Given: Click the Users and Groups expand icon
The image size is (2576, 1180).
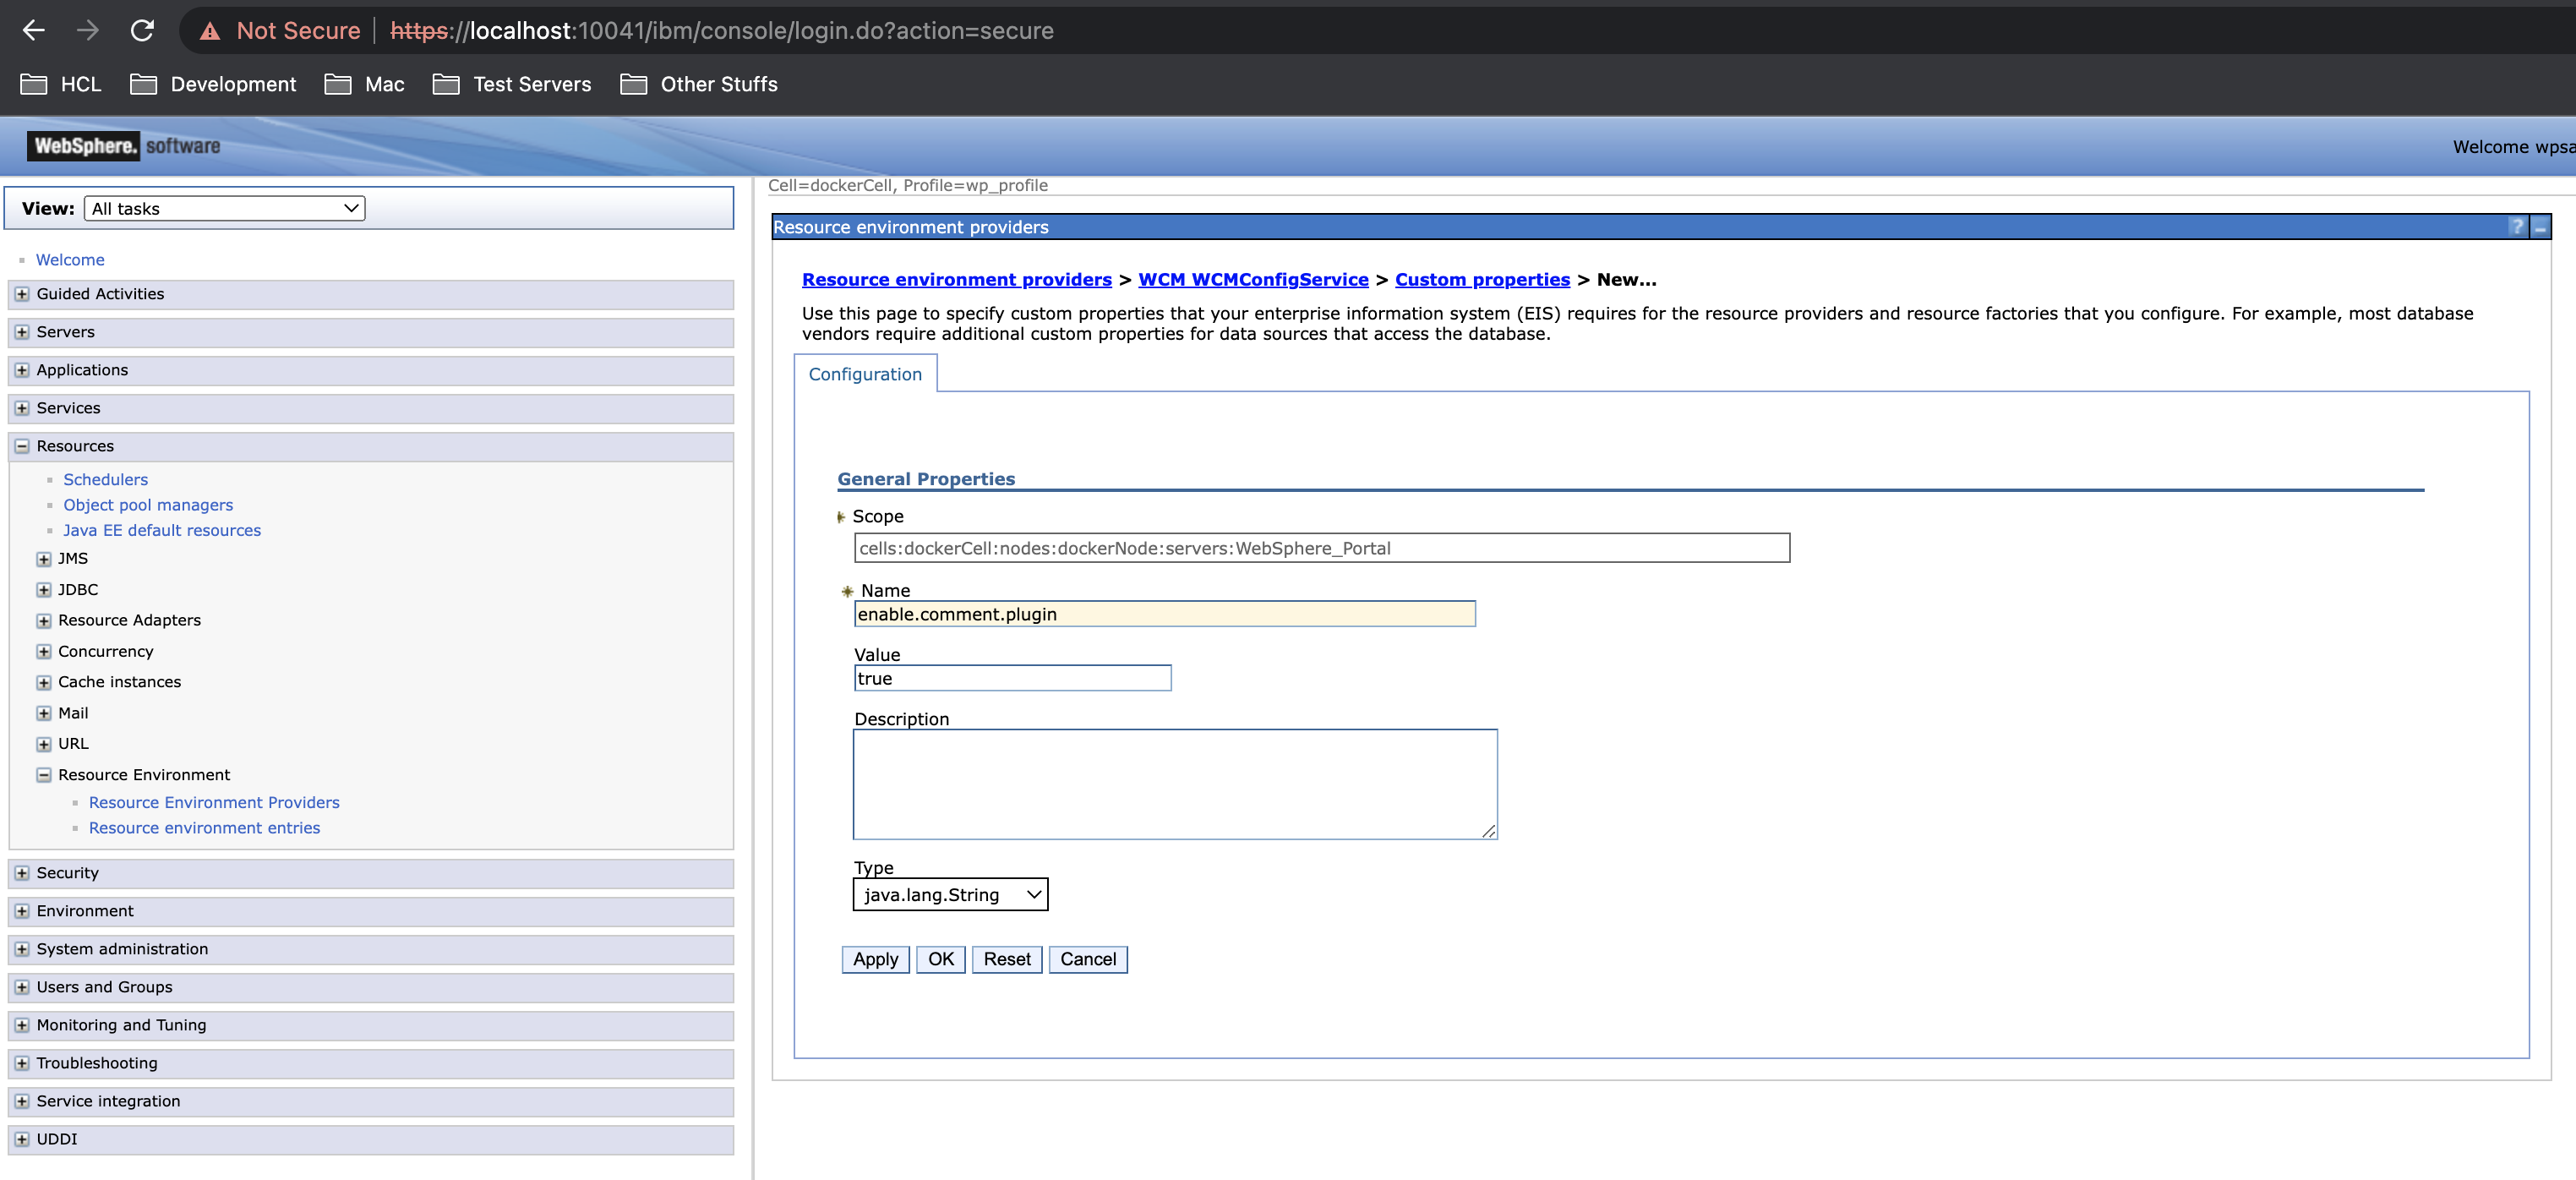Looking at the screenshot, I should click(x=23, y=986).
